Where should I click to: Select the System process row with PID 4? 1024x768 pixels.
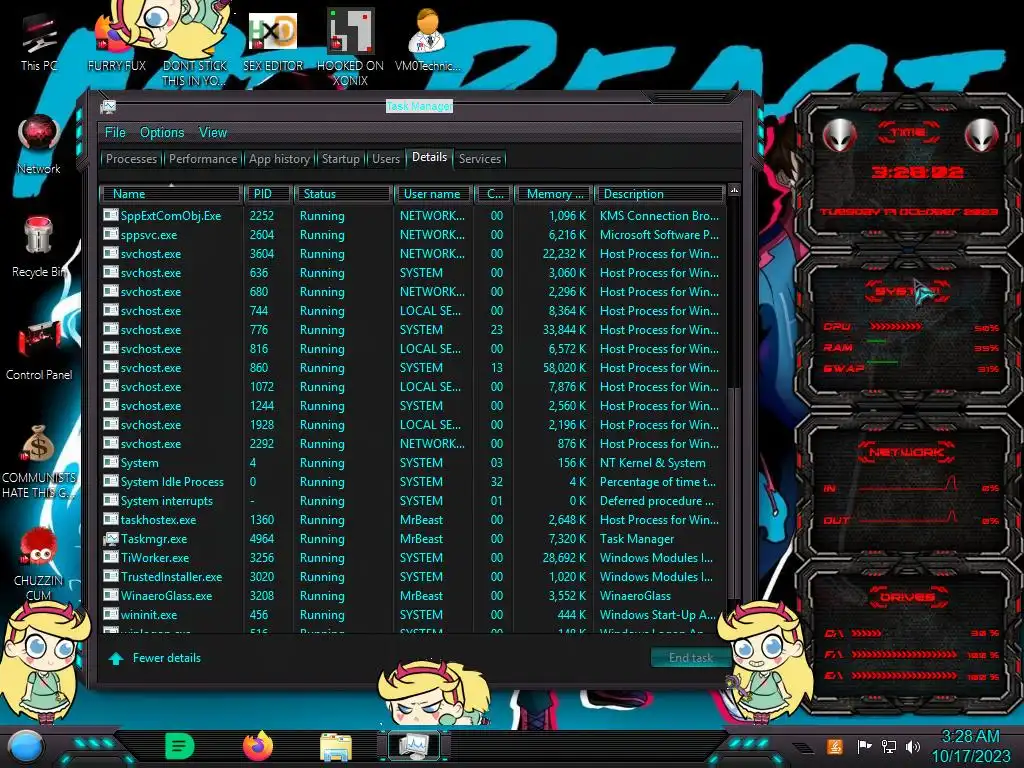pos(413,463)
